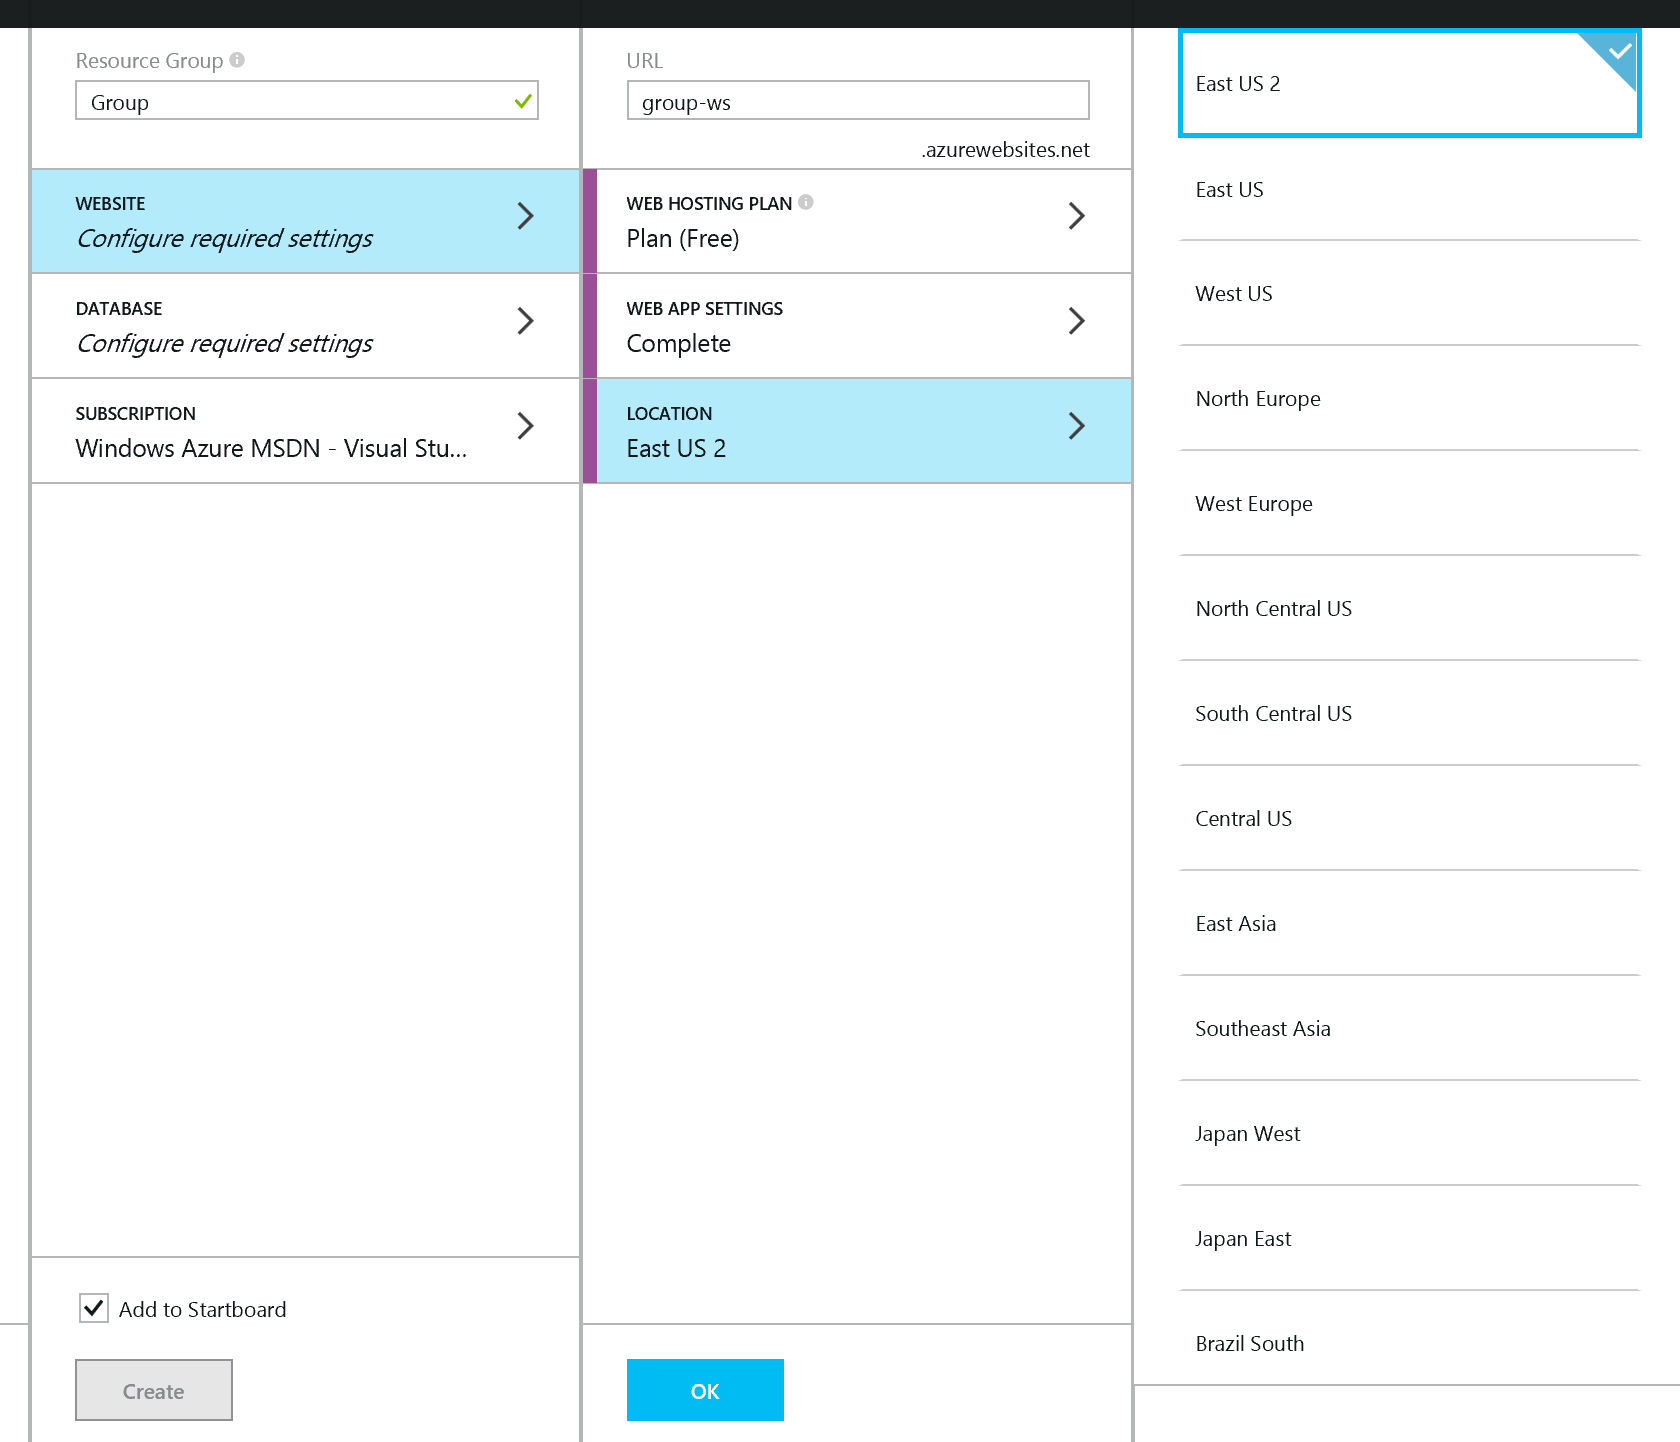Select the East US location
1680x1442 pixels.
tap(1410, 189)
